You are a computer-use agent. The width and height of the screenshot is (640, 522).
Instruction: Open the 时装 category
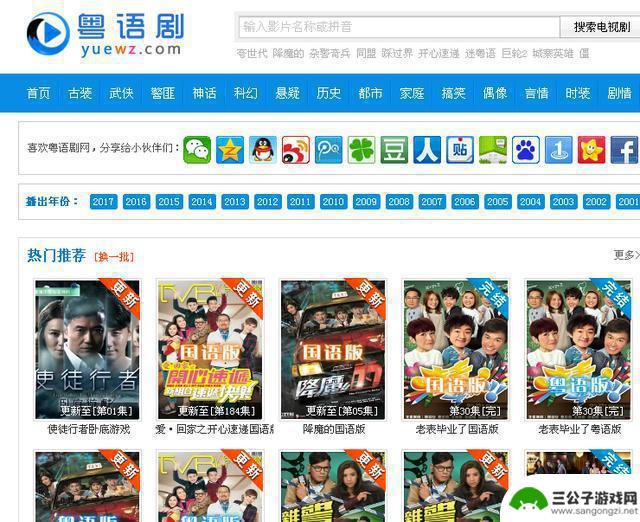pos(578,93)
